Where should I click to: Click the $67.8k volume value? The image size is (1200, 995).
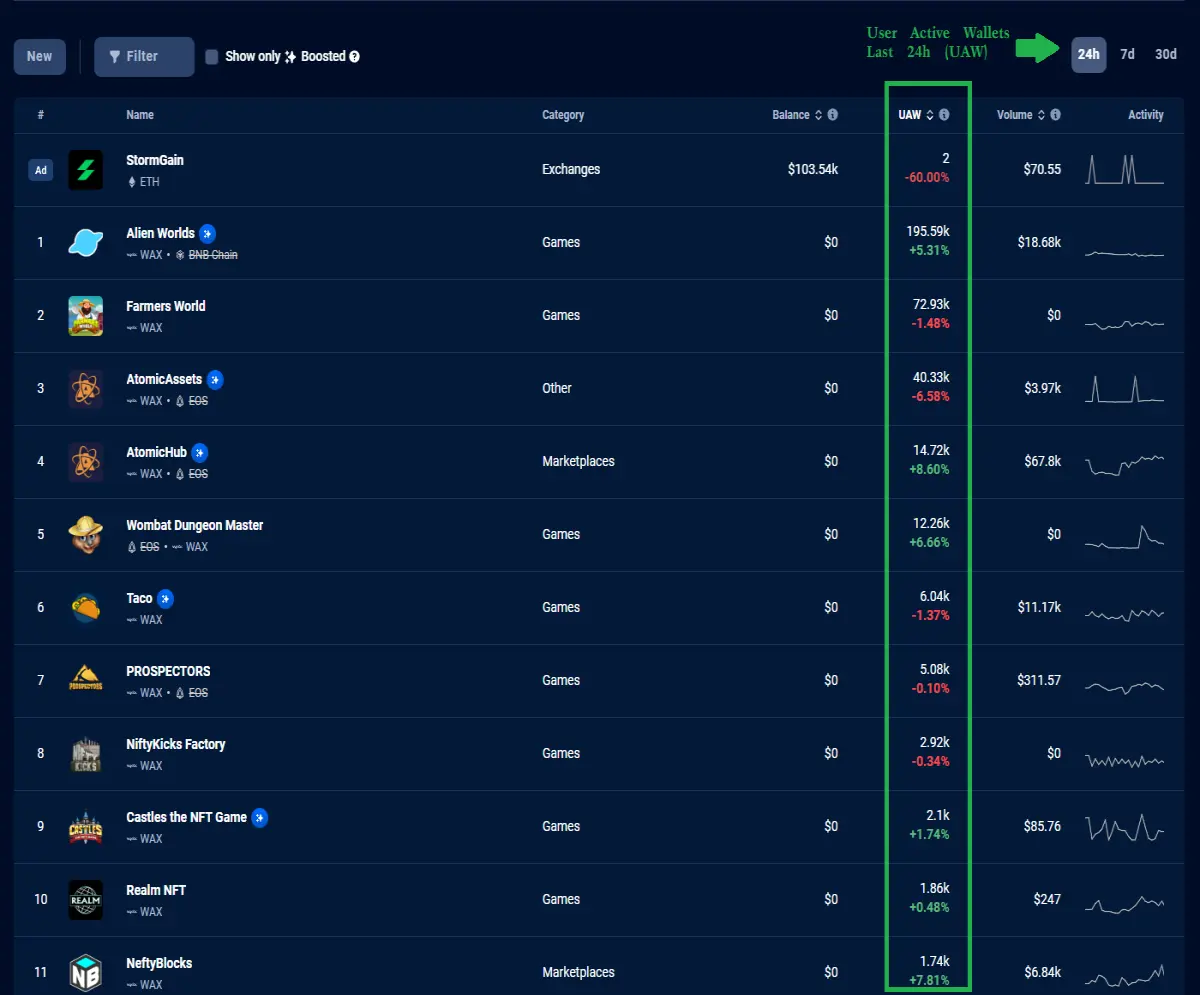1041,461
